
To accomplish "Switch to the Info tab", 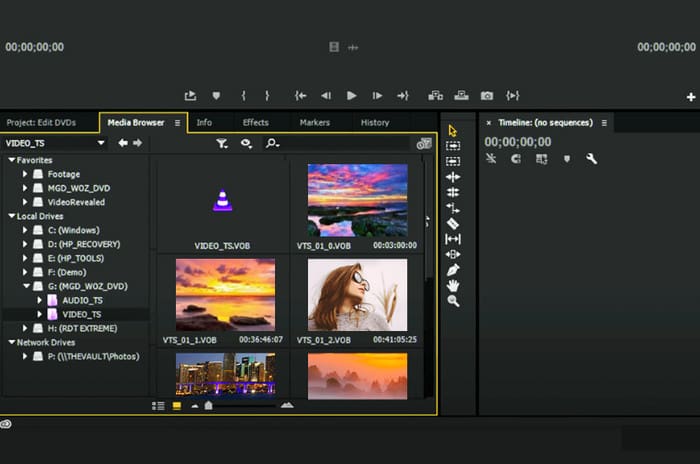I will pyautogui.click(x=204, y=122).
